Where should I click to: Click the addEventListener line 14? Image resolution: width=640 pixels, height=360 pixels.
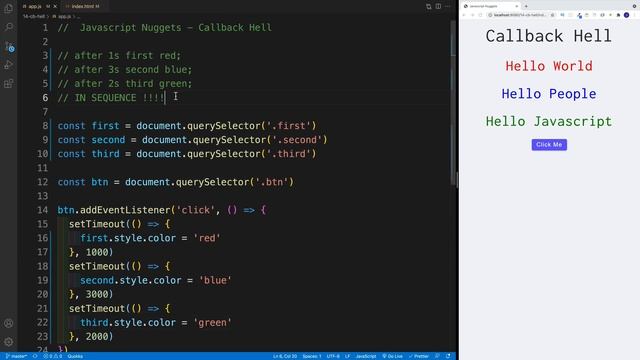(x=162, y=210)
